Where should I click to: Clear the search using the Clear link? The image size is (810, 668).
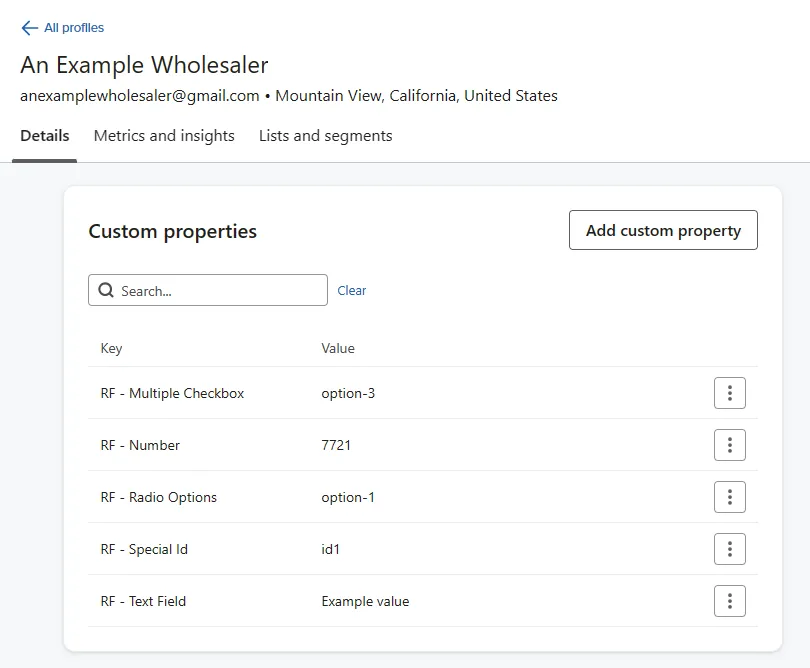coord(351,290)
